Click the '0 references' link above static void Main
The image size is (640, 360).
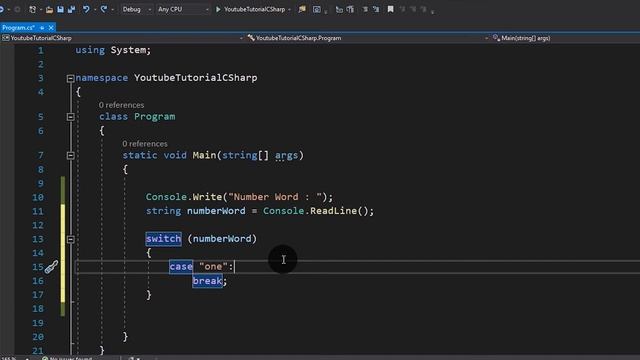(145, 144)
